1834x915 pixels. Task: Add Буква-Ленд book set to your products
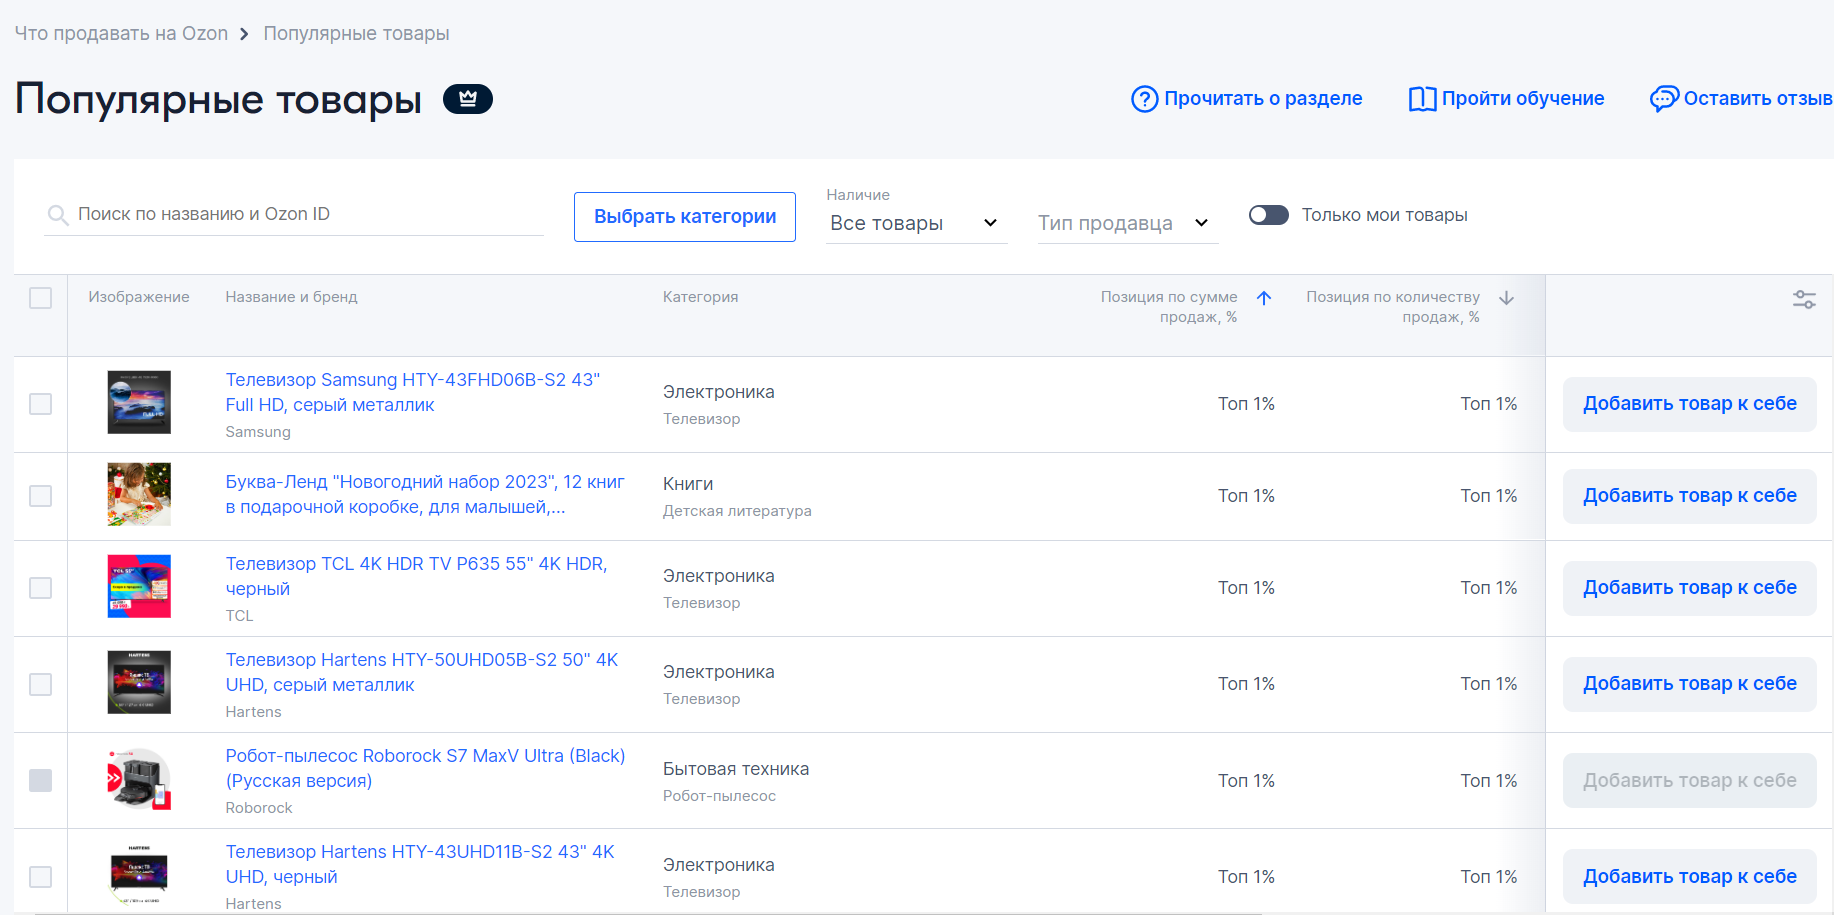click(1689, 496)
